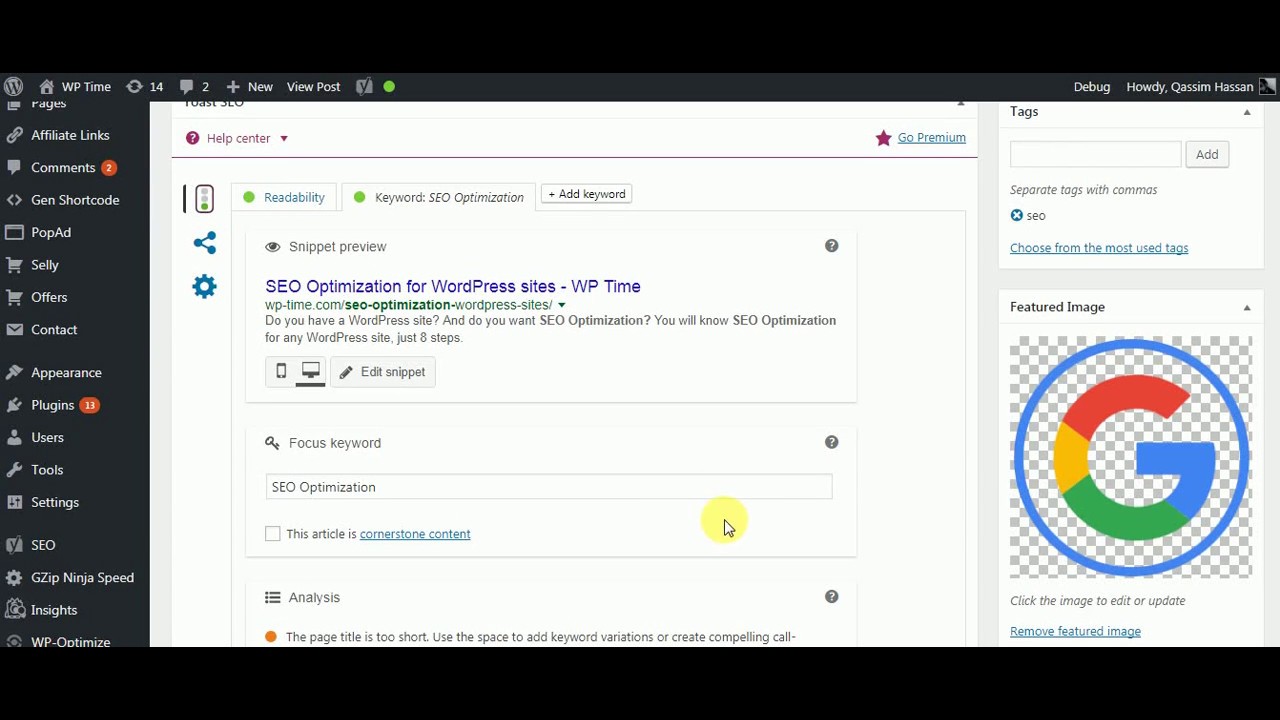
Task: Open the Go Premium link
Action: click(932, 137)
